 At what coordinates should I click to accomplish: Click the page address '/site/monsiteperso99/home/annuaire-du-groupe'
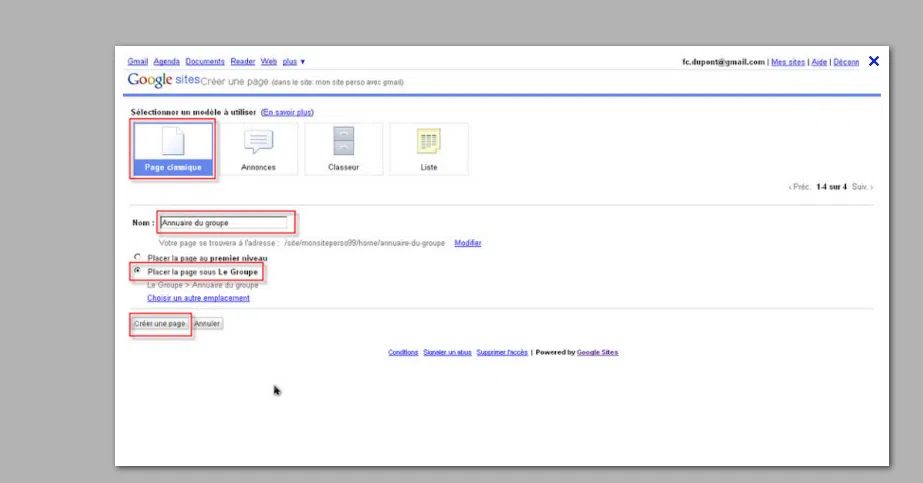pos(364,243)
